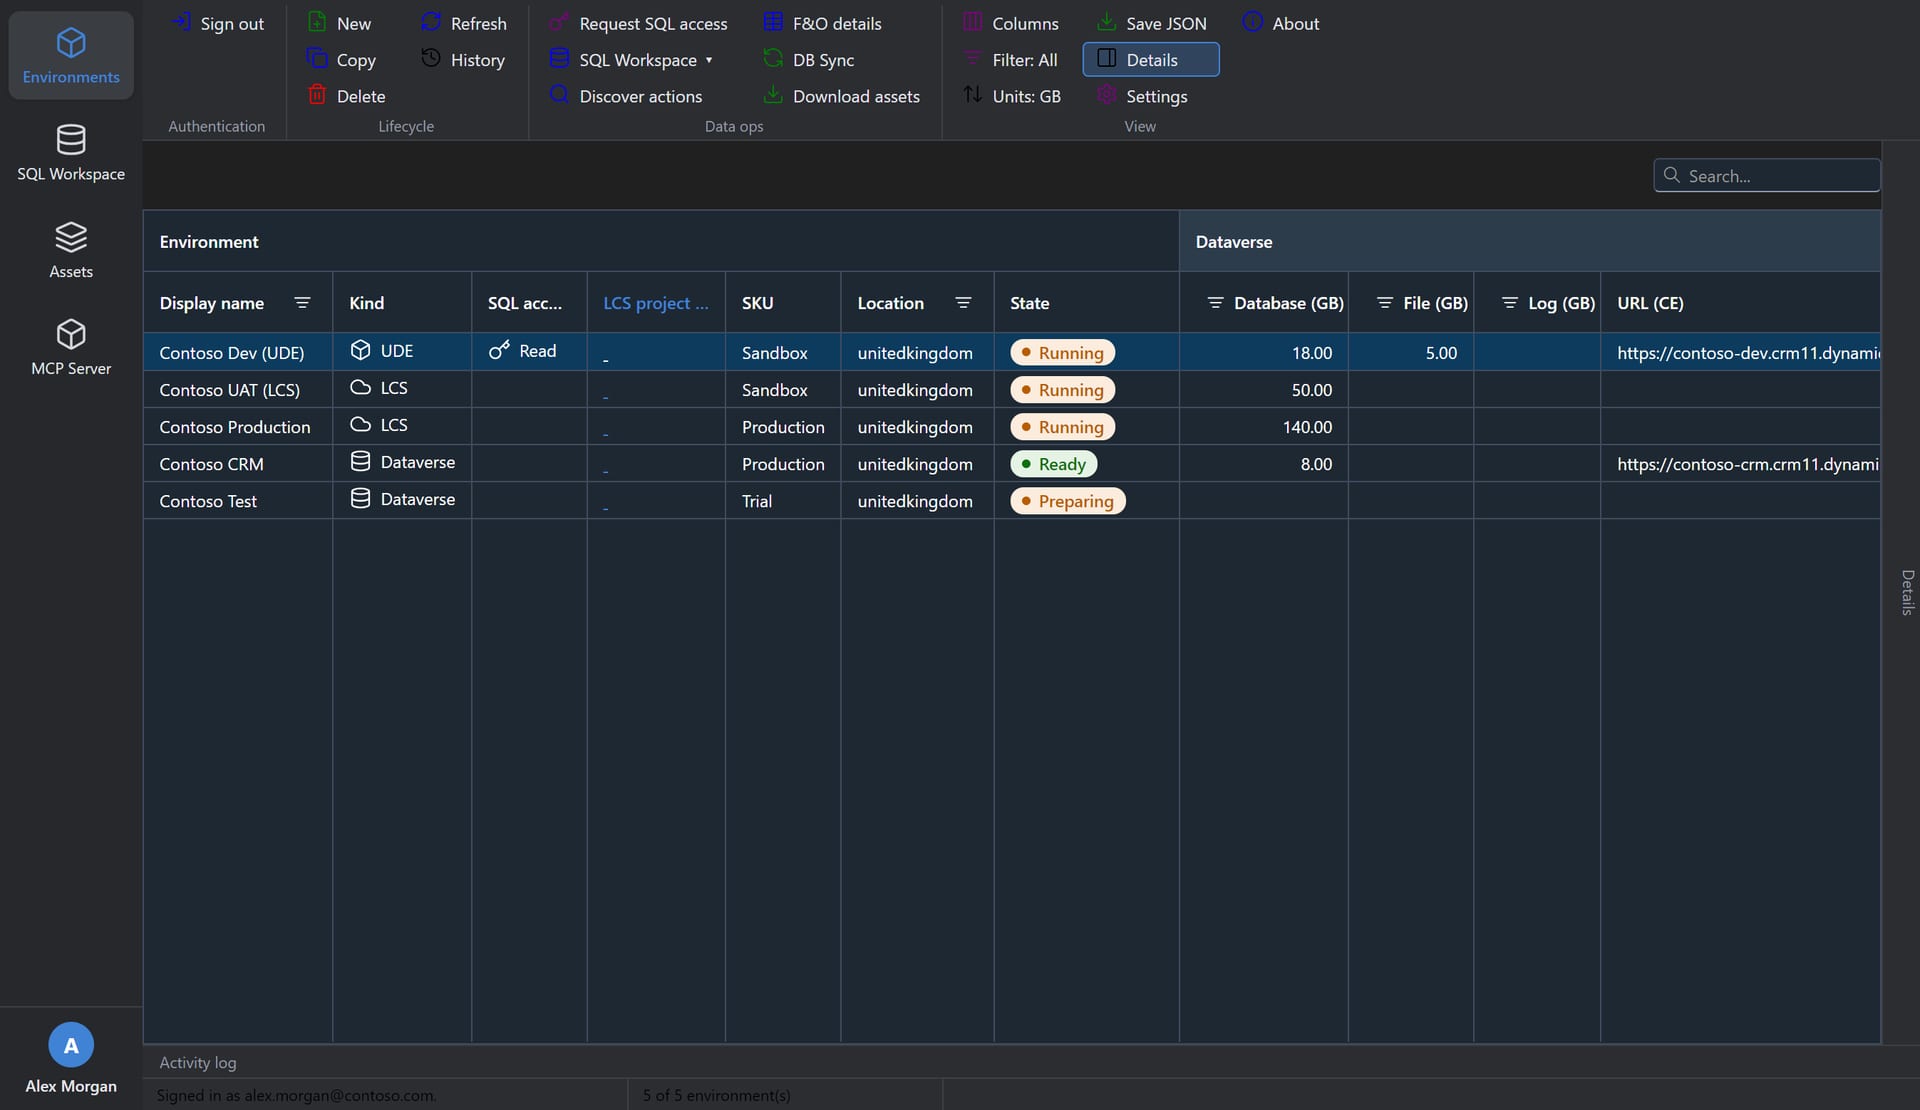Open Settings from the View group
The width and height of the screenshot is (1920, 1110).
[1142, 96]
